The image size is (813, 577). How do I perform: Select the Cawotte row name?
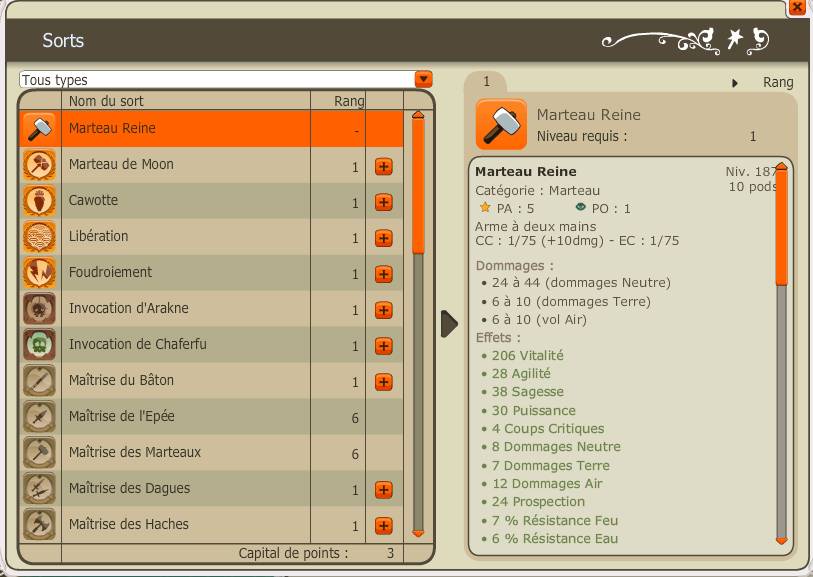tap(93, 200)
